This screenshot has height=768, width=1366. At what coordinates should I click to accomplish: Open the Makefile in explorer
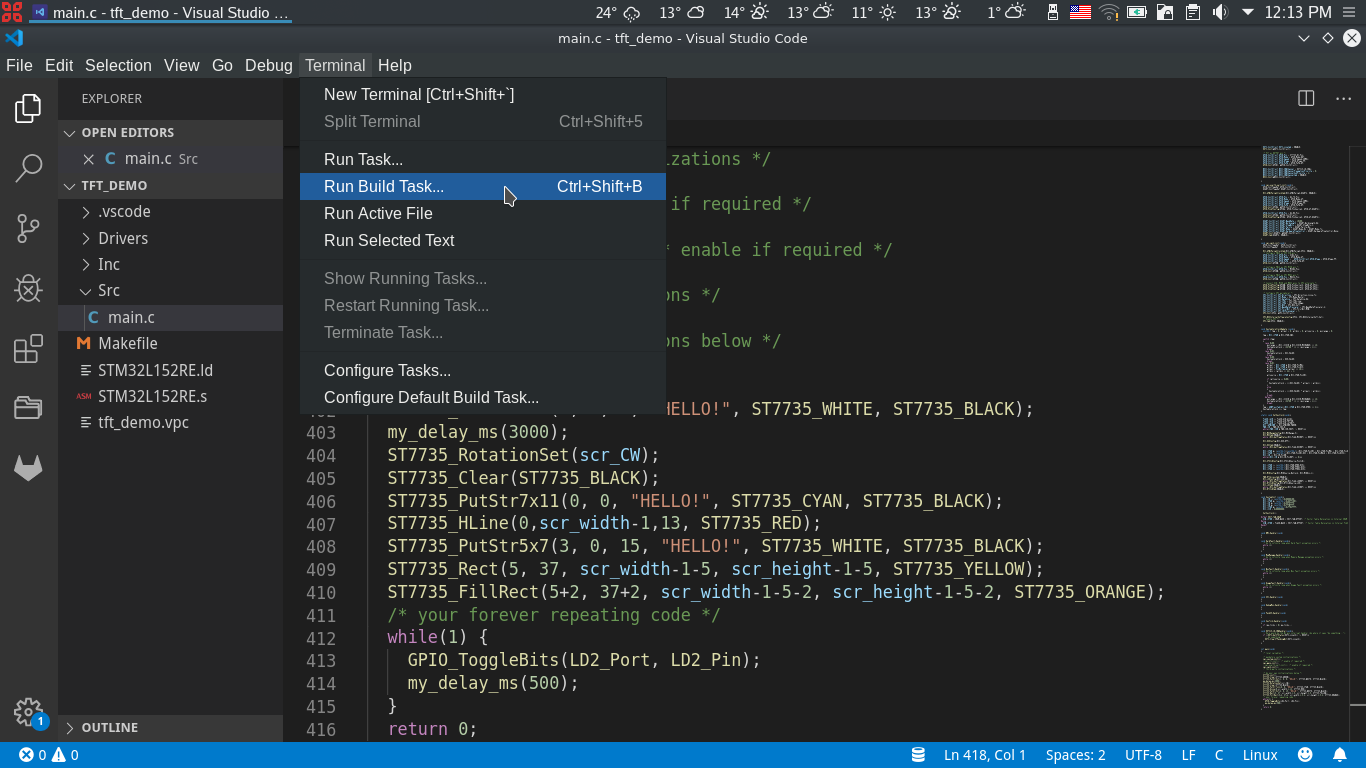tap(127, 344)
